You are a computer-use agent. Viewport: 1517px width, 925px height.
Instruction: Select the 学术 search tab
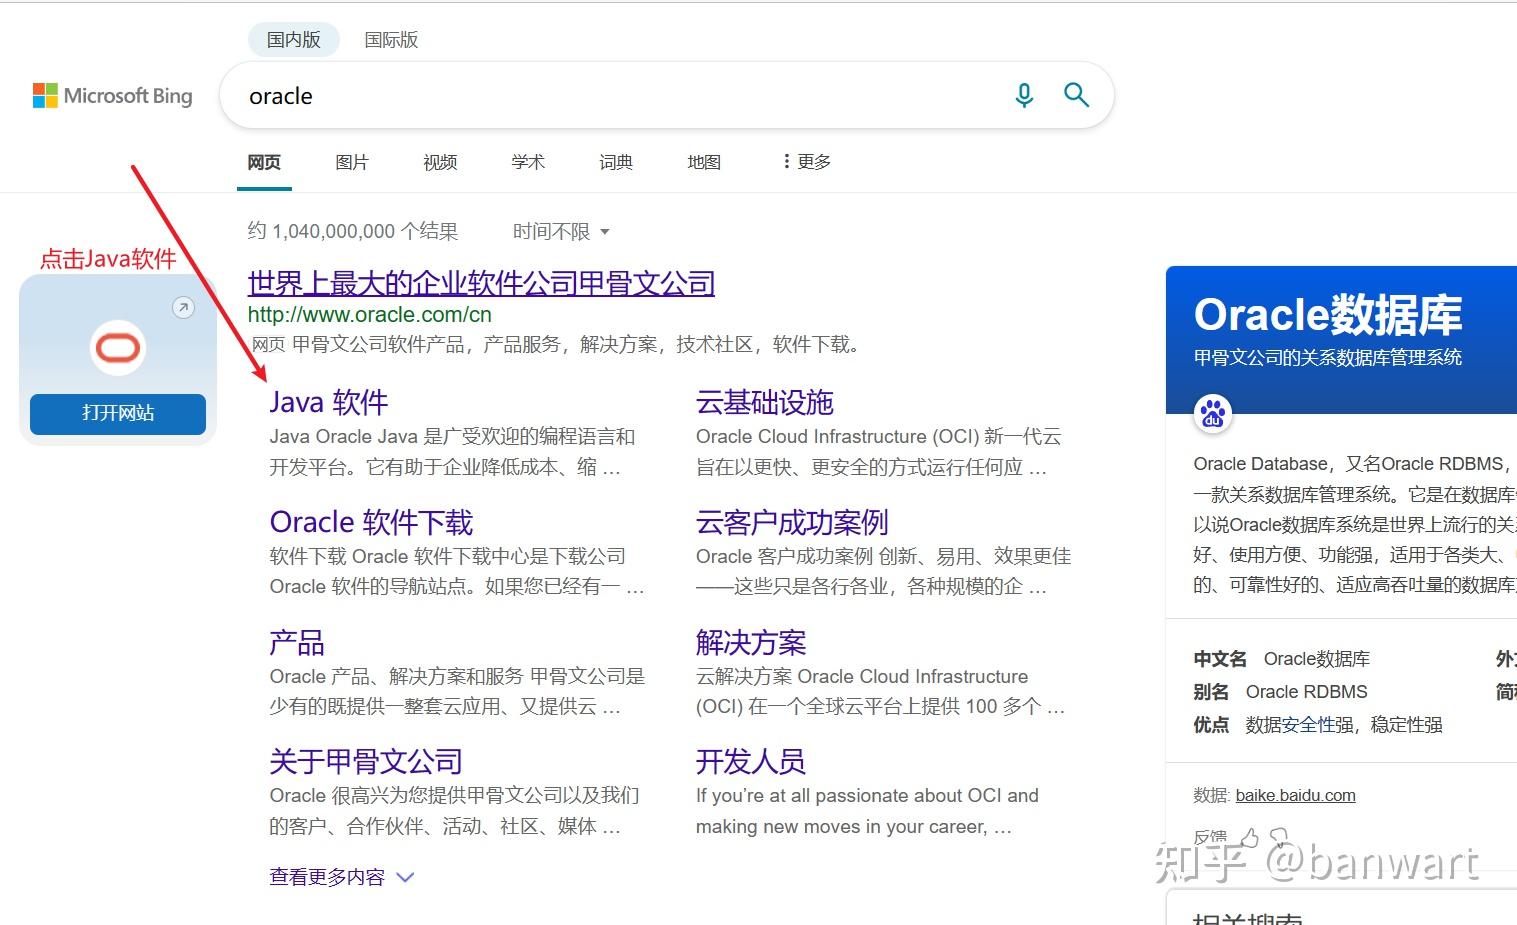528,162
